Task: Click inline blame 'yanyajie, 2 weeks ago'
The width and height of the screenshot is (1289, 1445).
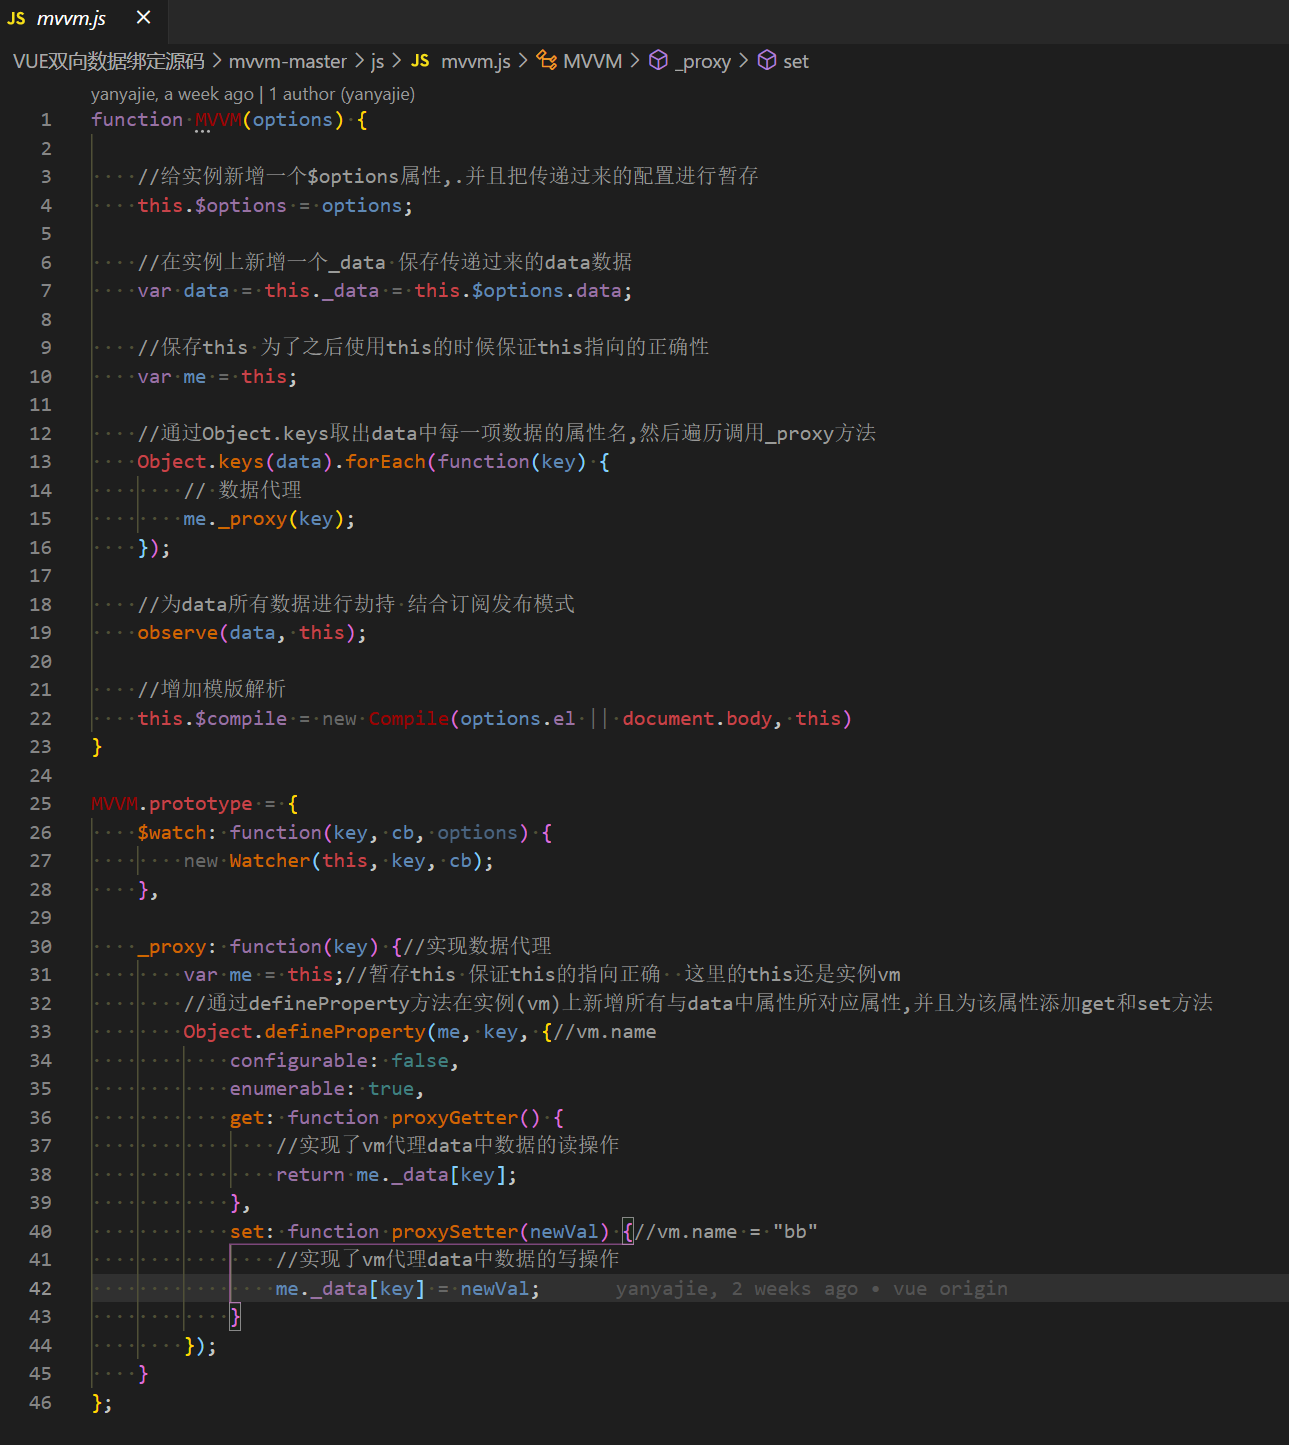Action: (737, 1288)
